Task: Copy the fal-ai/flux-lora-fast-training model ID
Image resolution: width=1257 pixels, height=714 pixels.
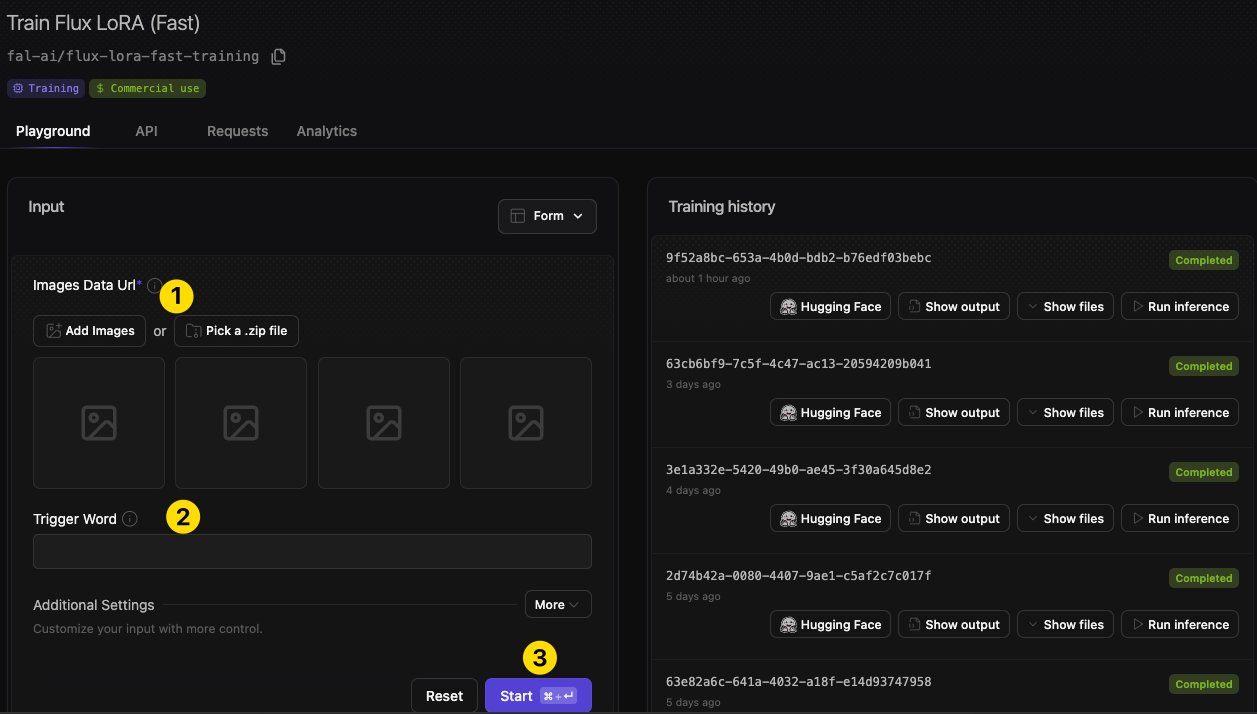Action: pos(279,56)
